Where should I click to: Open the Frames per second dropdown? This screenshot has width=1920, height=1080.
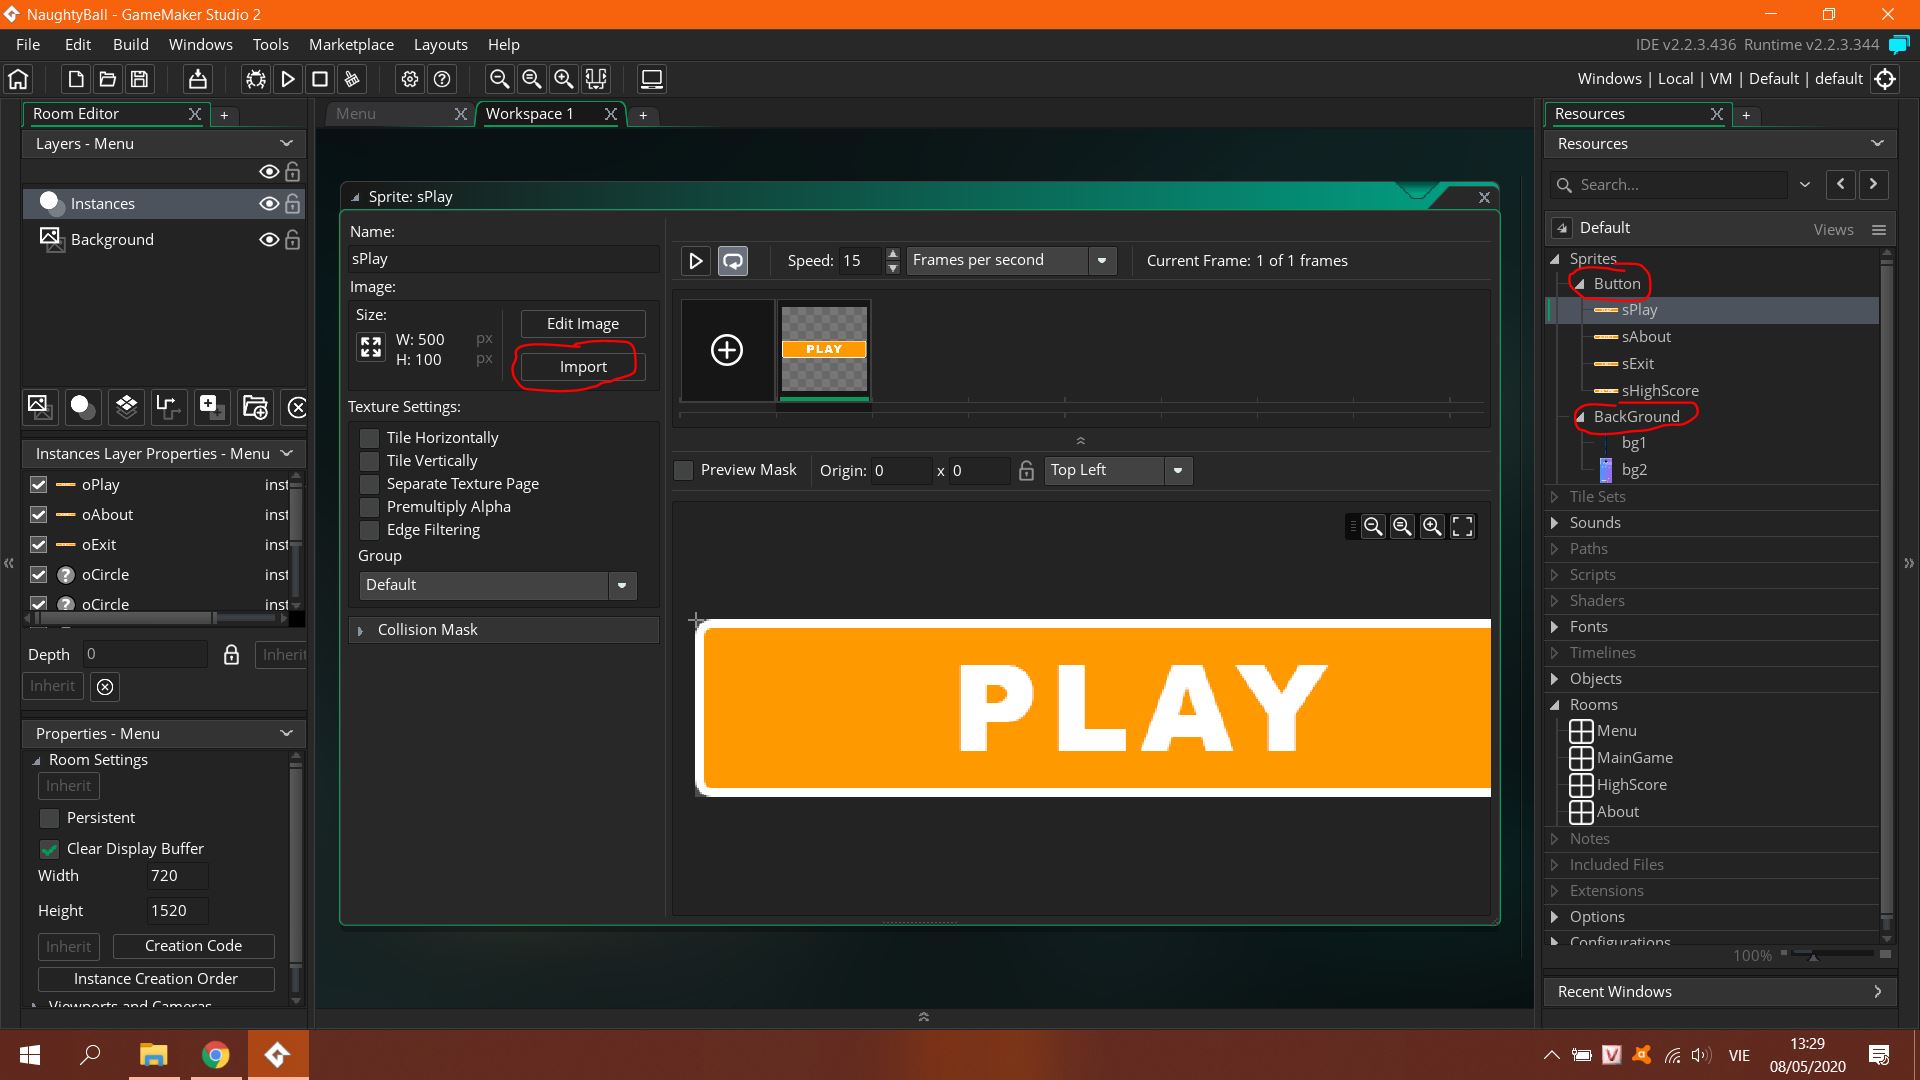1101,260
